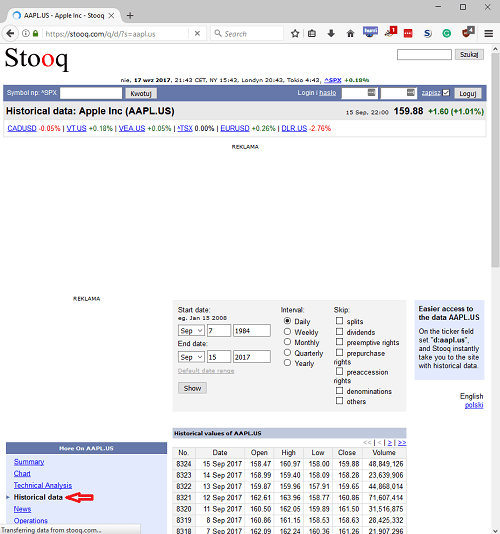500x534 pixels.
Task: Open the EURUSD ticker link
Action: [235, 128]
